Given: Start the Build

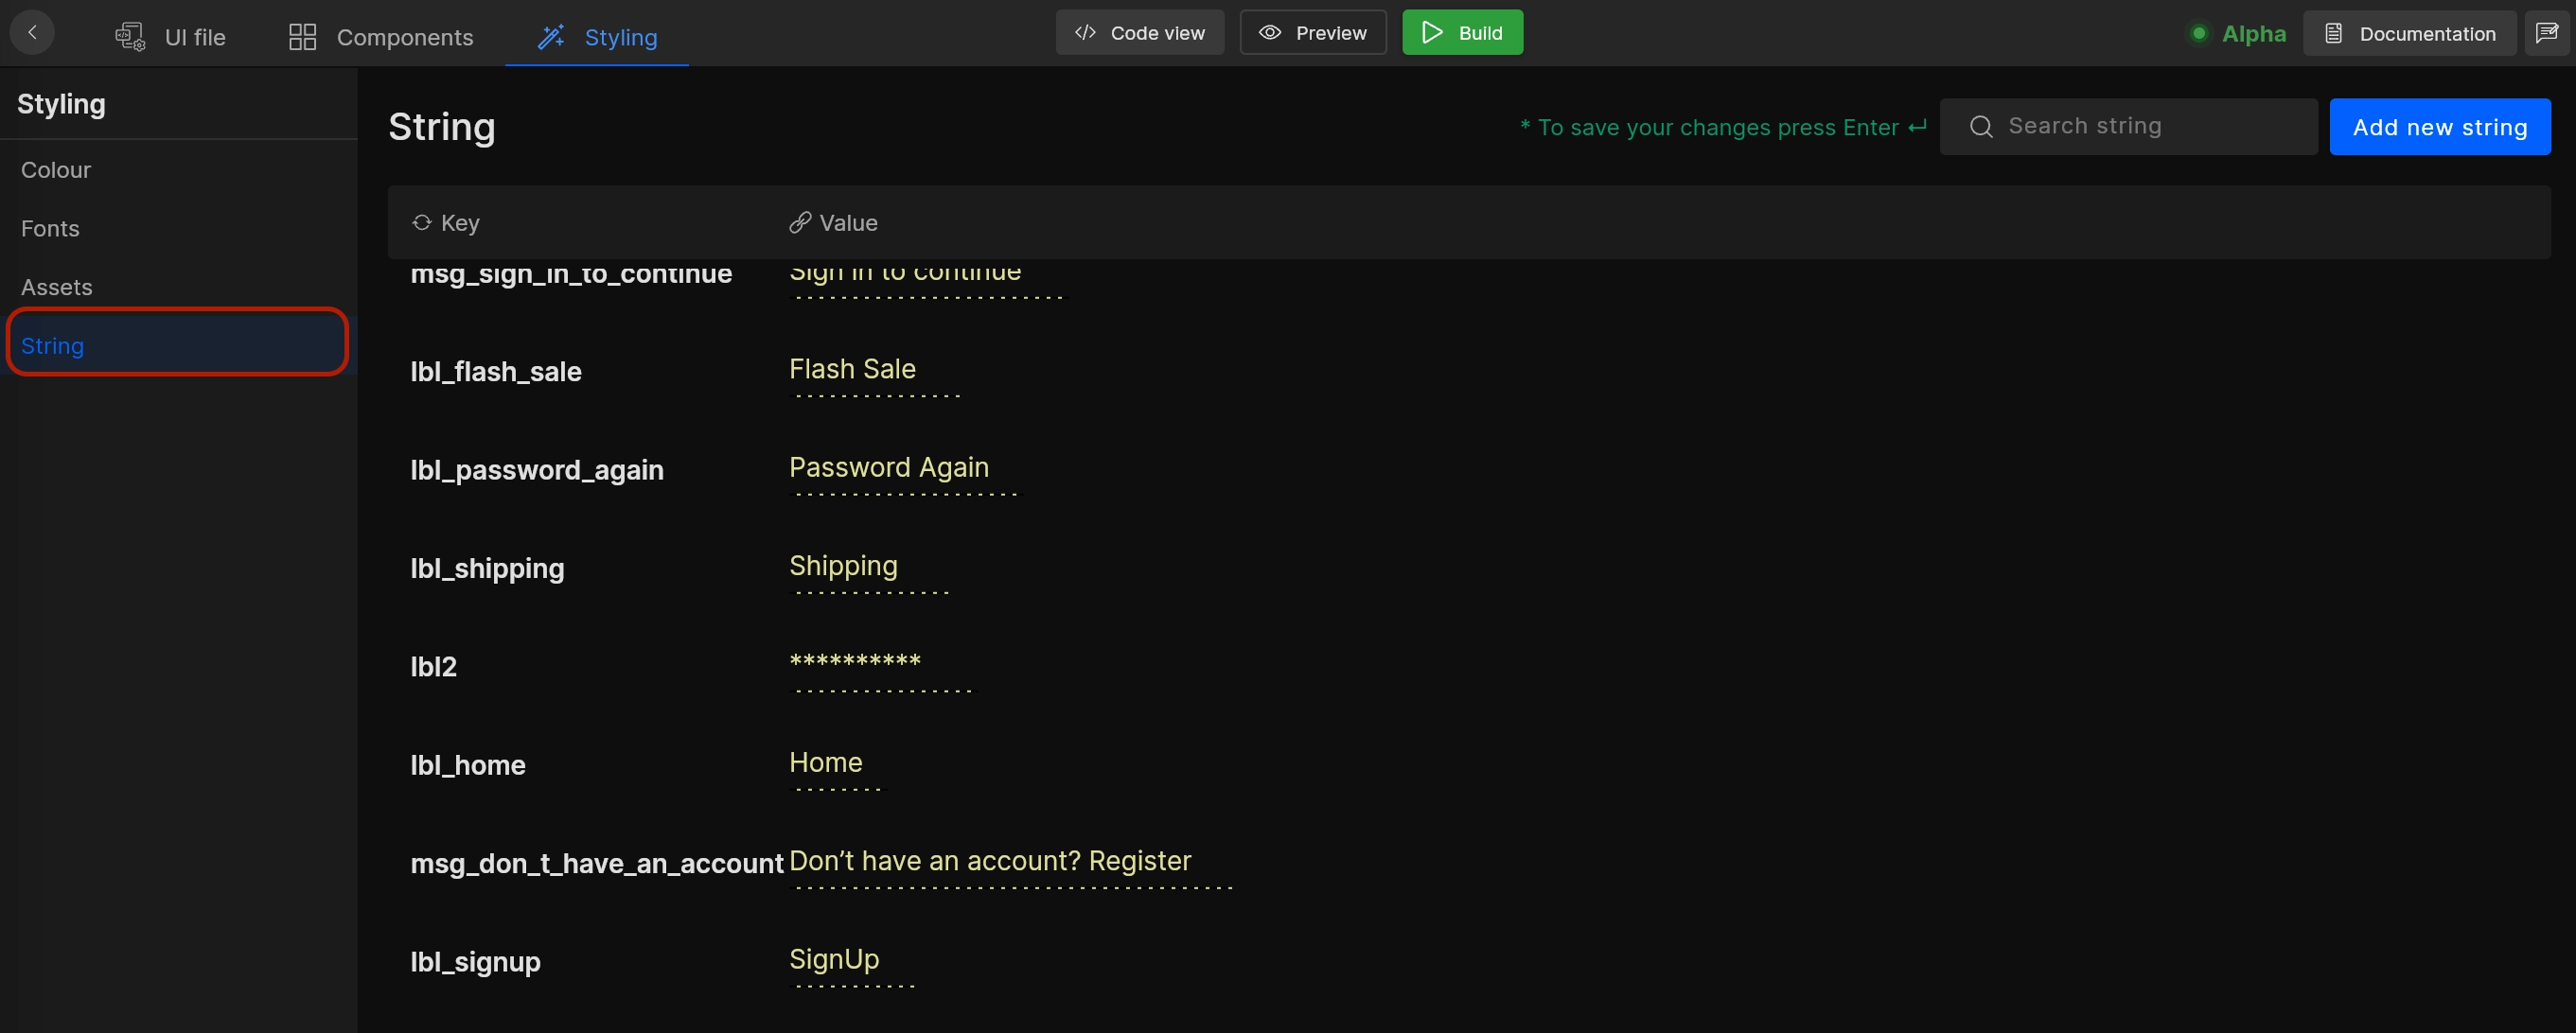Looking at the screenshot, I should 1462,33.
